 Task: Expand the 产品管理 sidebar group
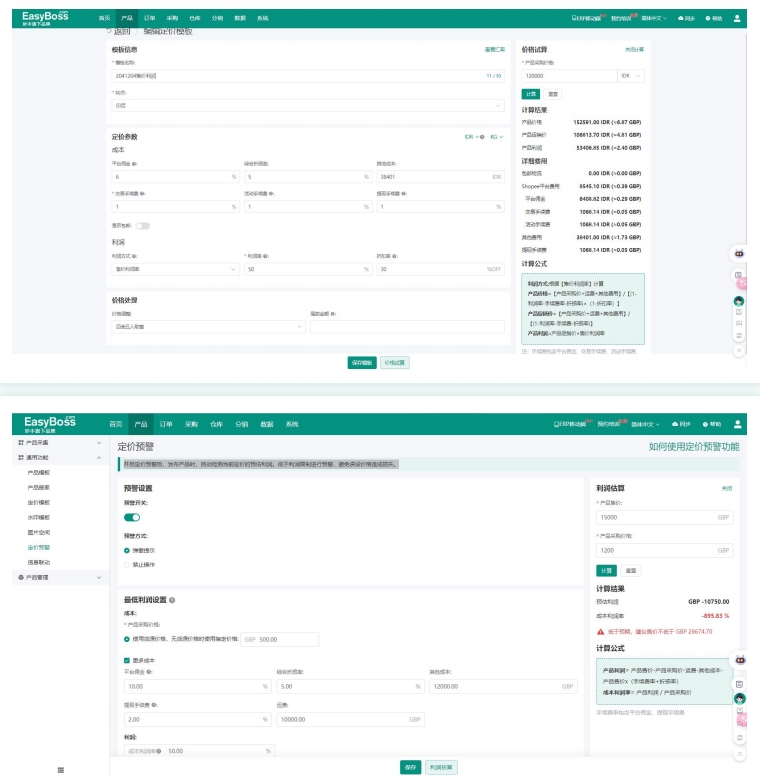click(x=60, y=577)
